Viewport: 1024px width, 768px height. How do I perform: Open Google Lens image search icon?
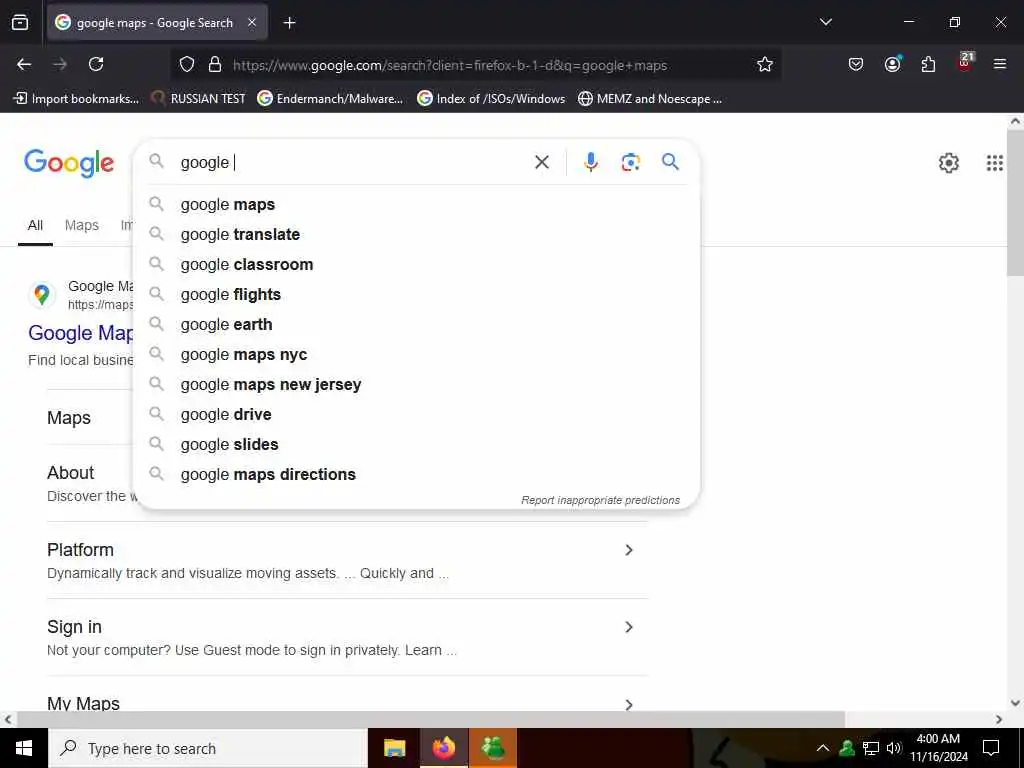(x=630, y=162)
